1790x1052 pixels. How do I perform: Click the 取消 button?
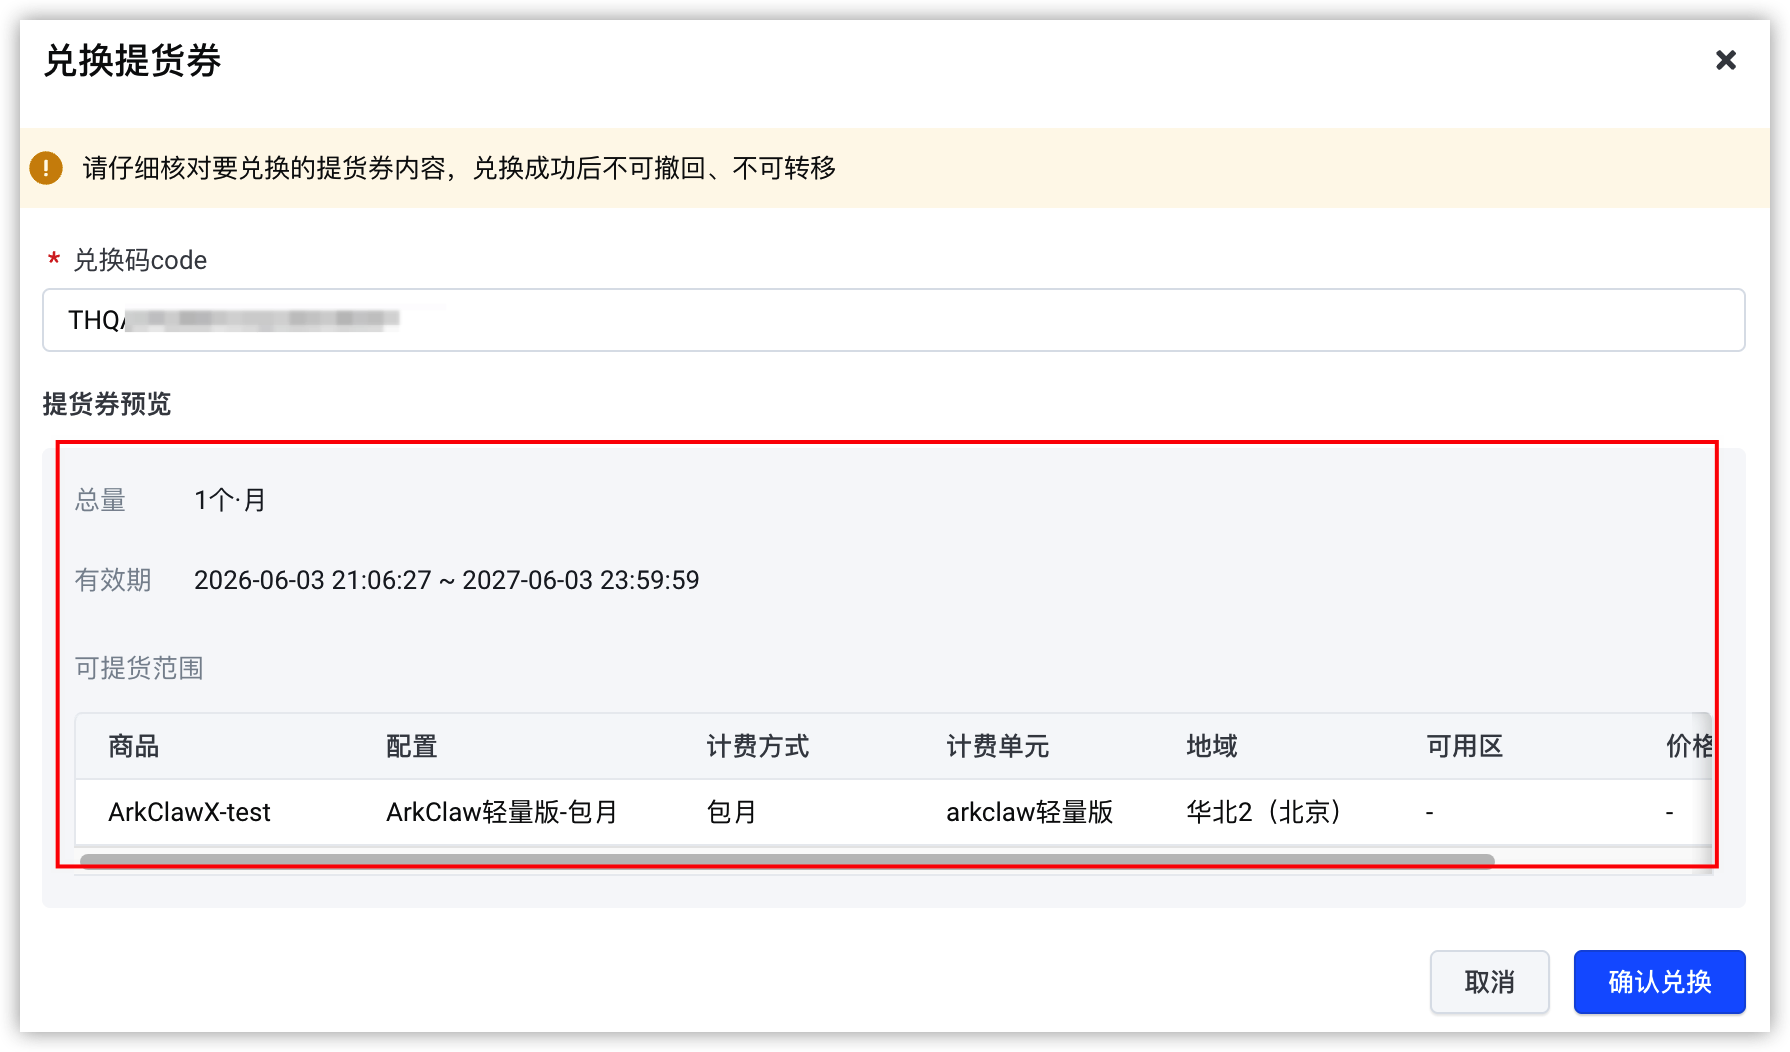click(x=1489, y=982)
